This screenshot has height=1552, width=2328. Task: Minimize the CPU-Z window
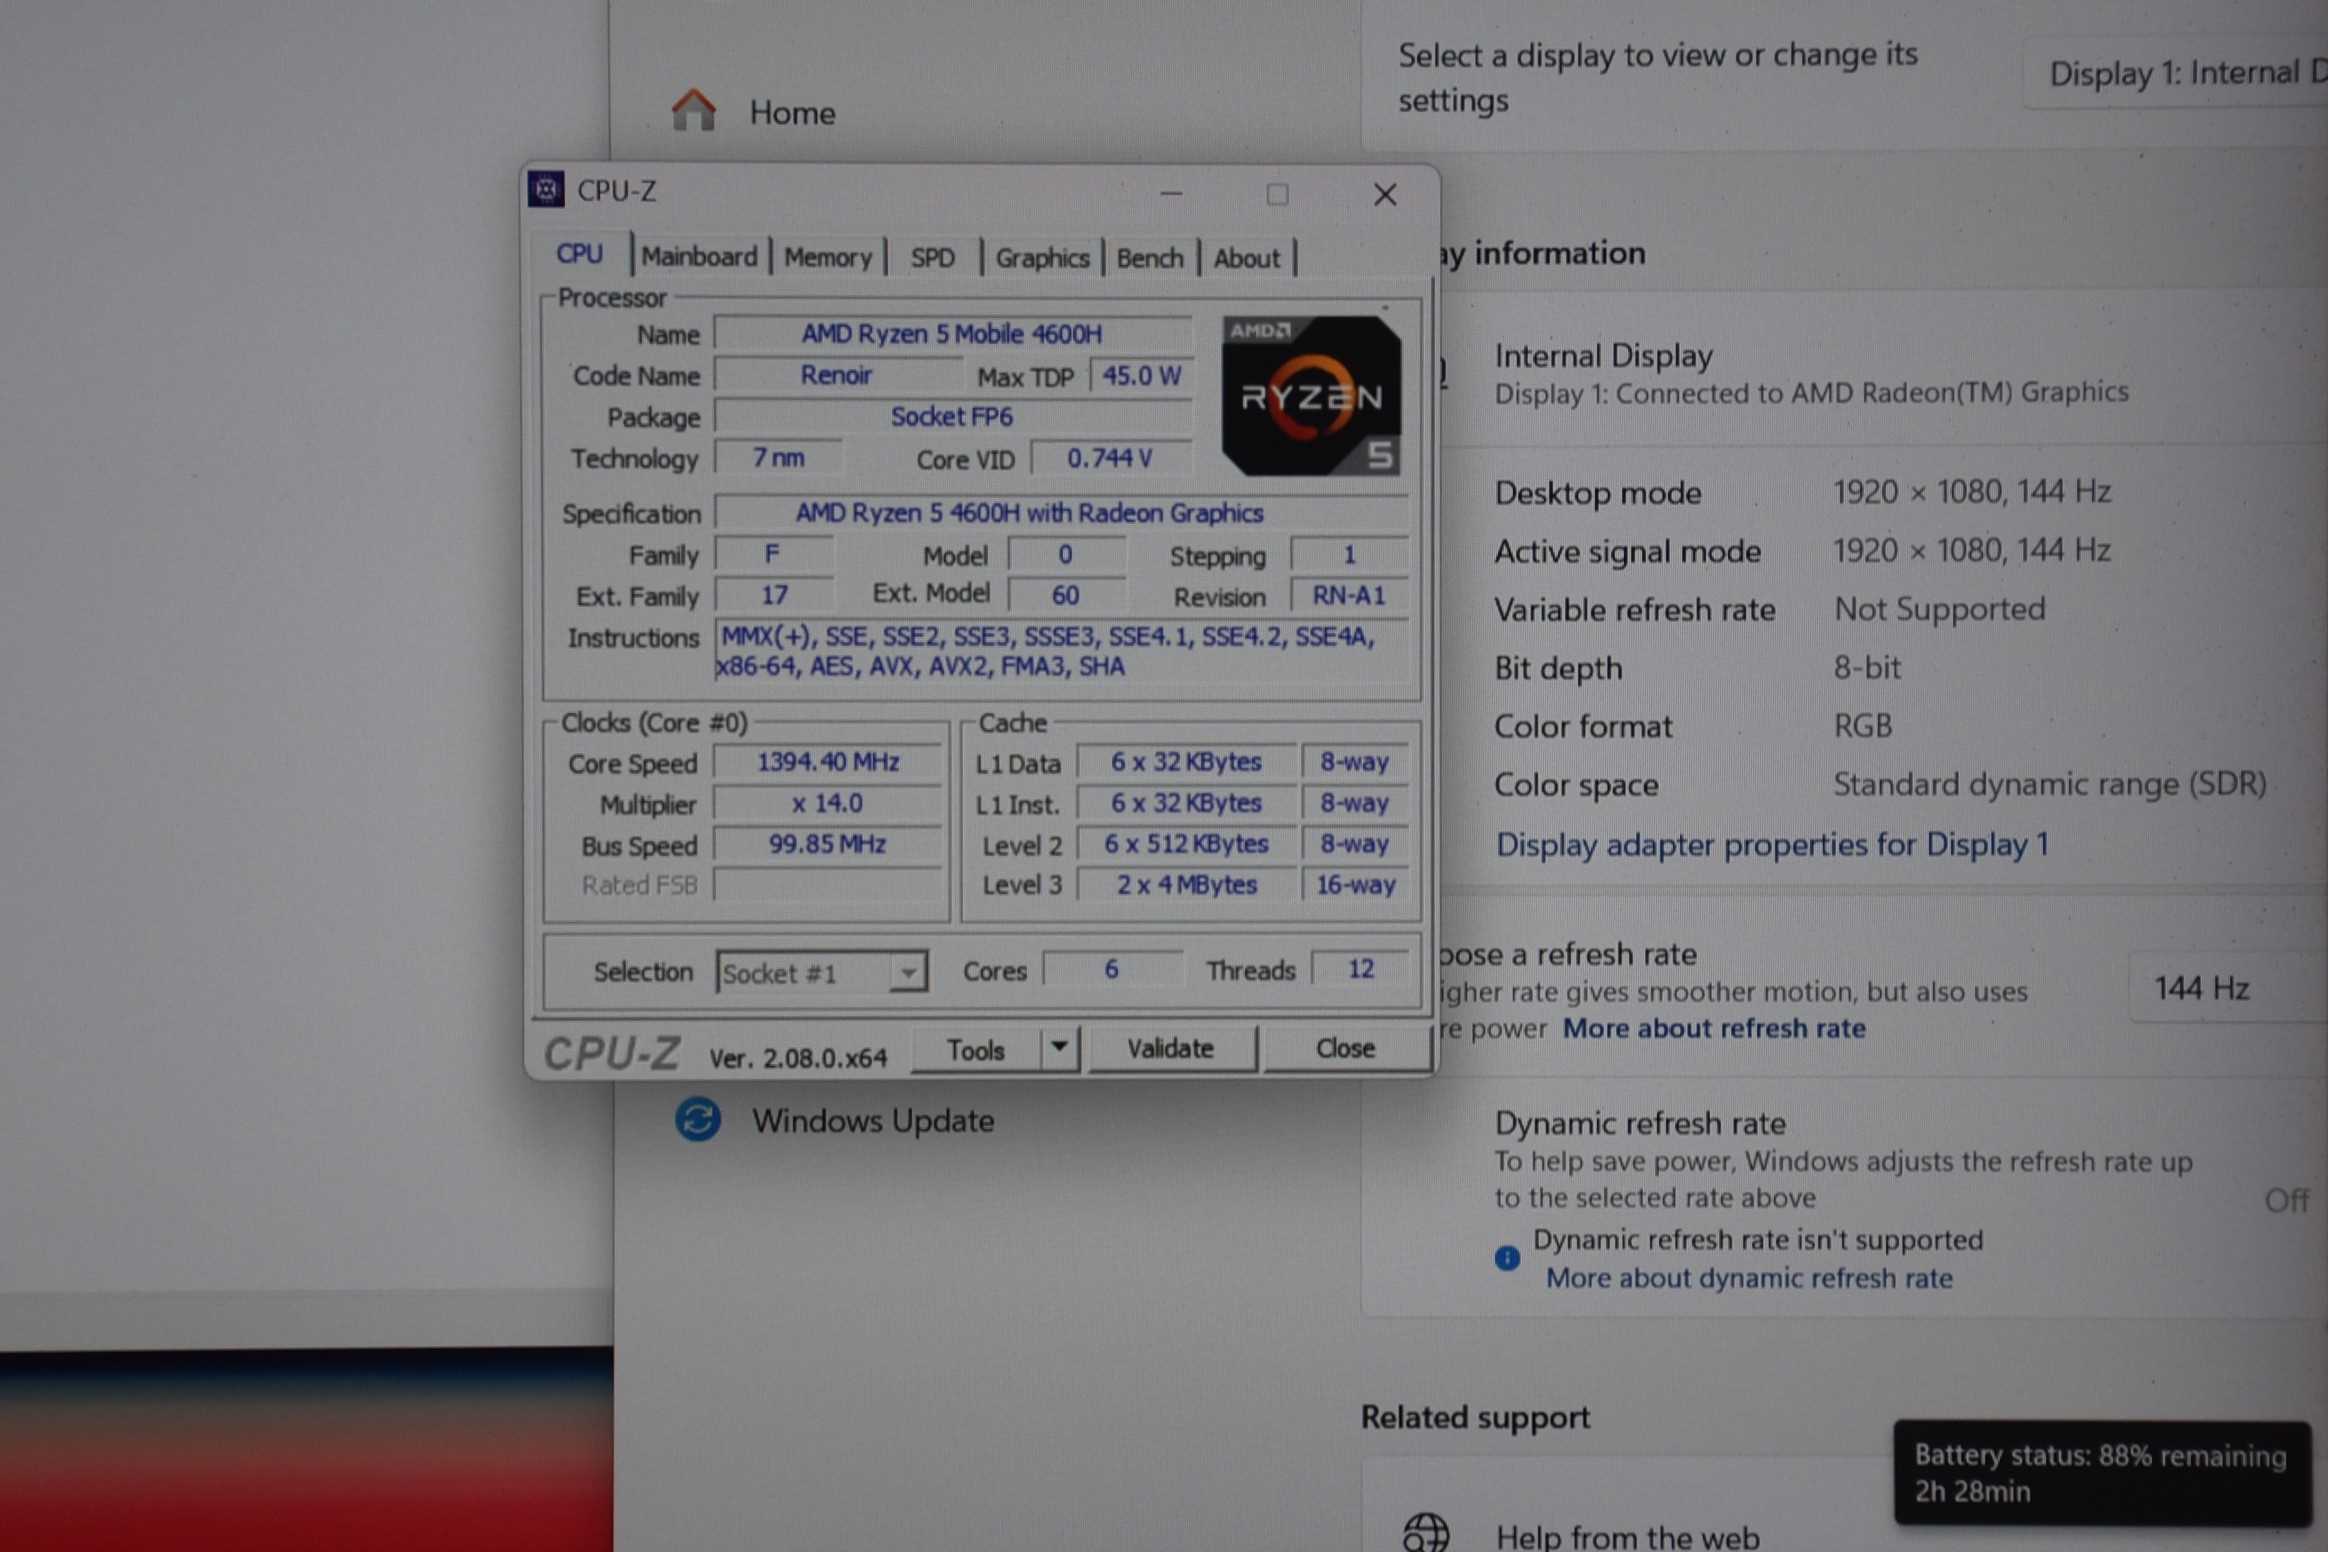pos(1172,194)
